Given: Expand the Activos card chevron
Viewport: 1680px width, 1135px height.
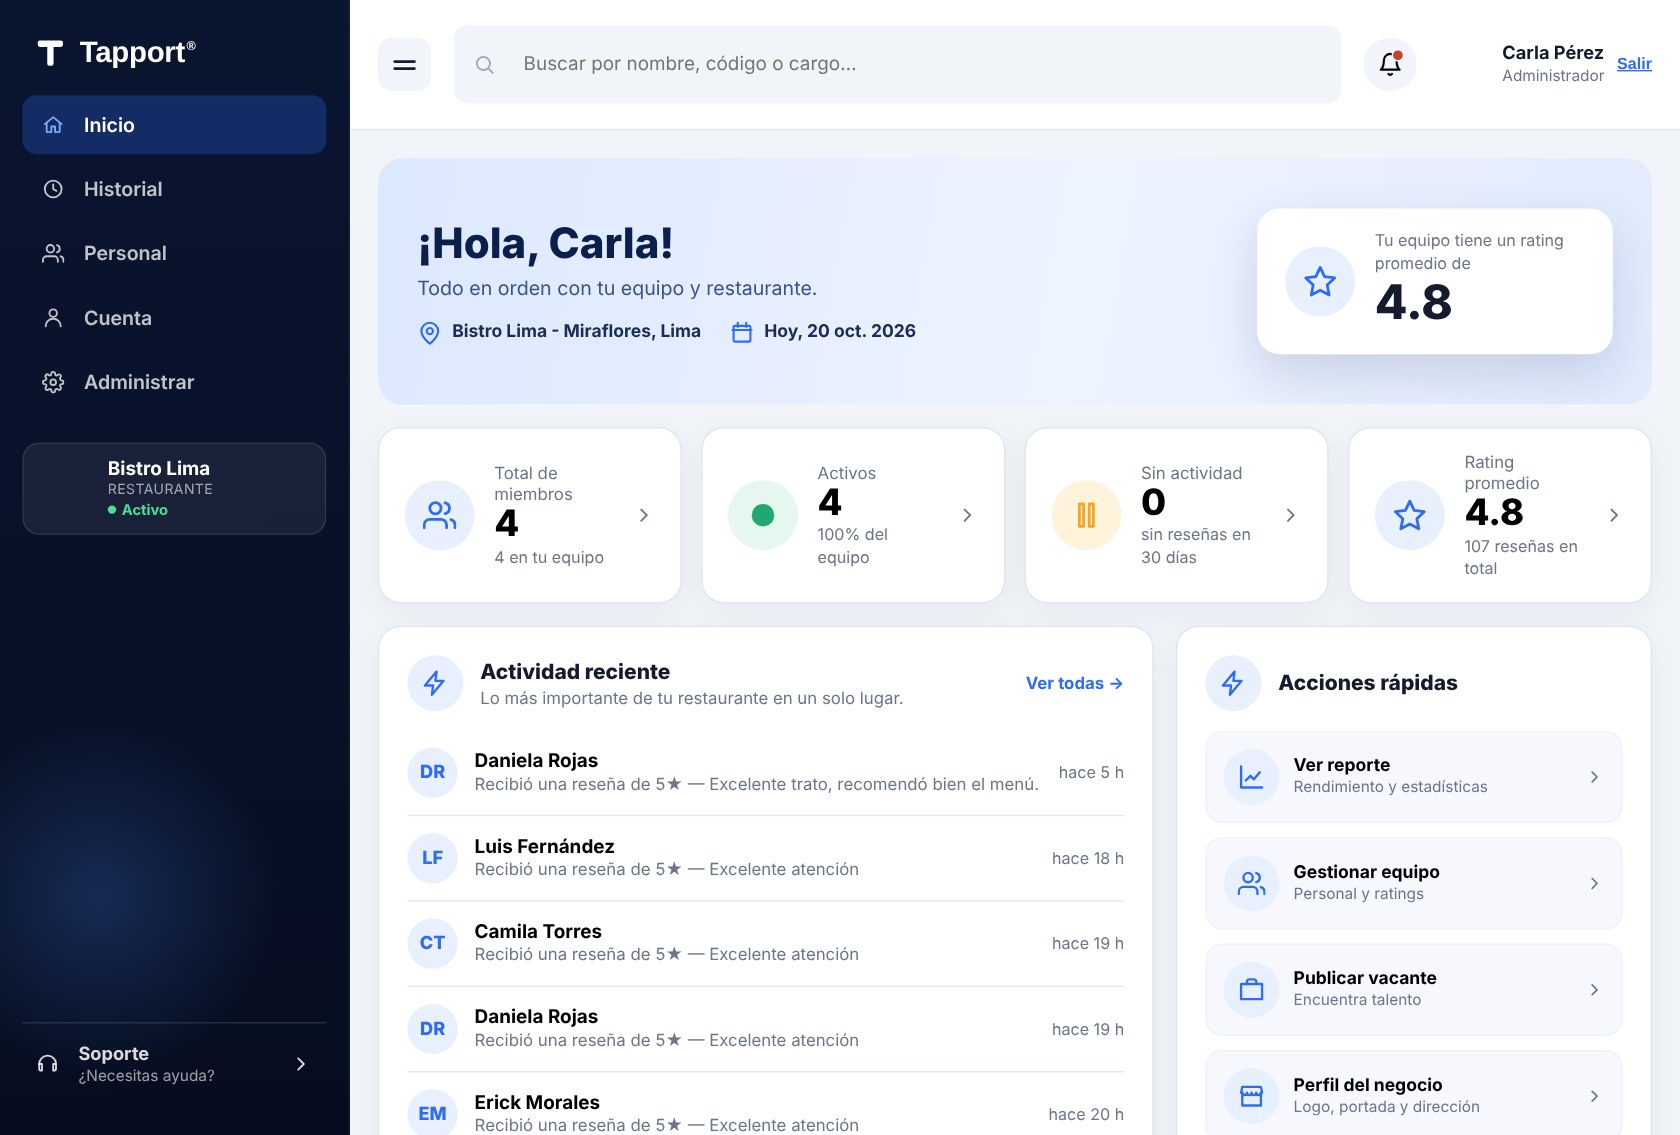Looking at the screenshot, I should point(967,515).
